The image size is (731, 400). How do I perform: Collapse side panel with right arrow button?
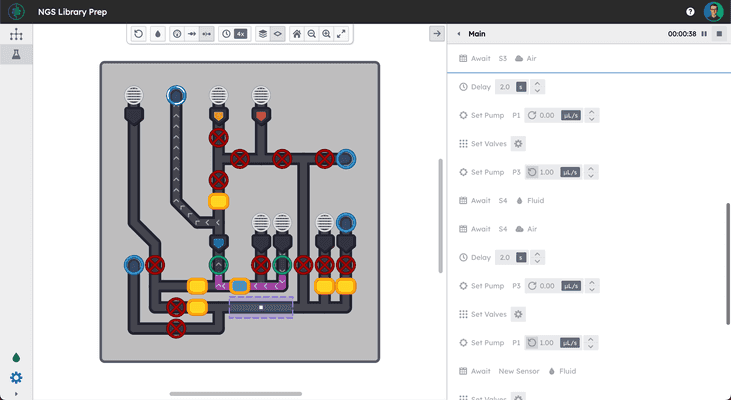coord(437,34)
